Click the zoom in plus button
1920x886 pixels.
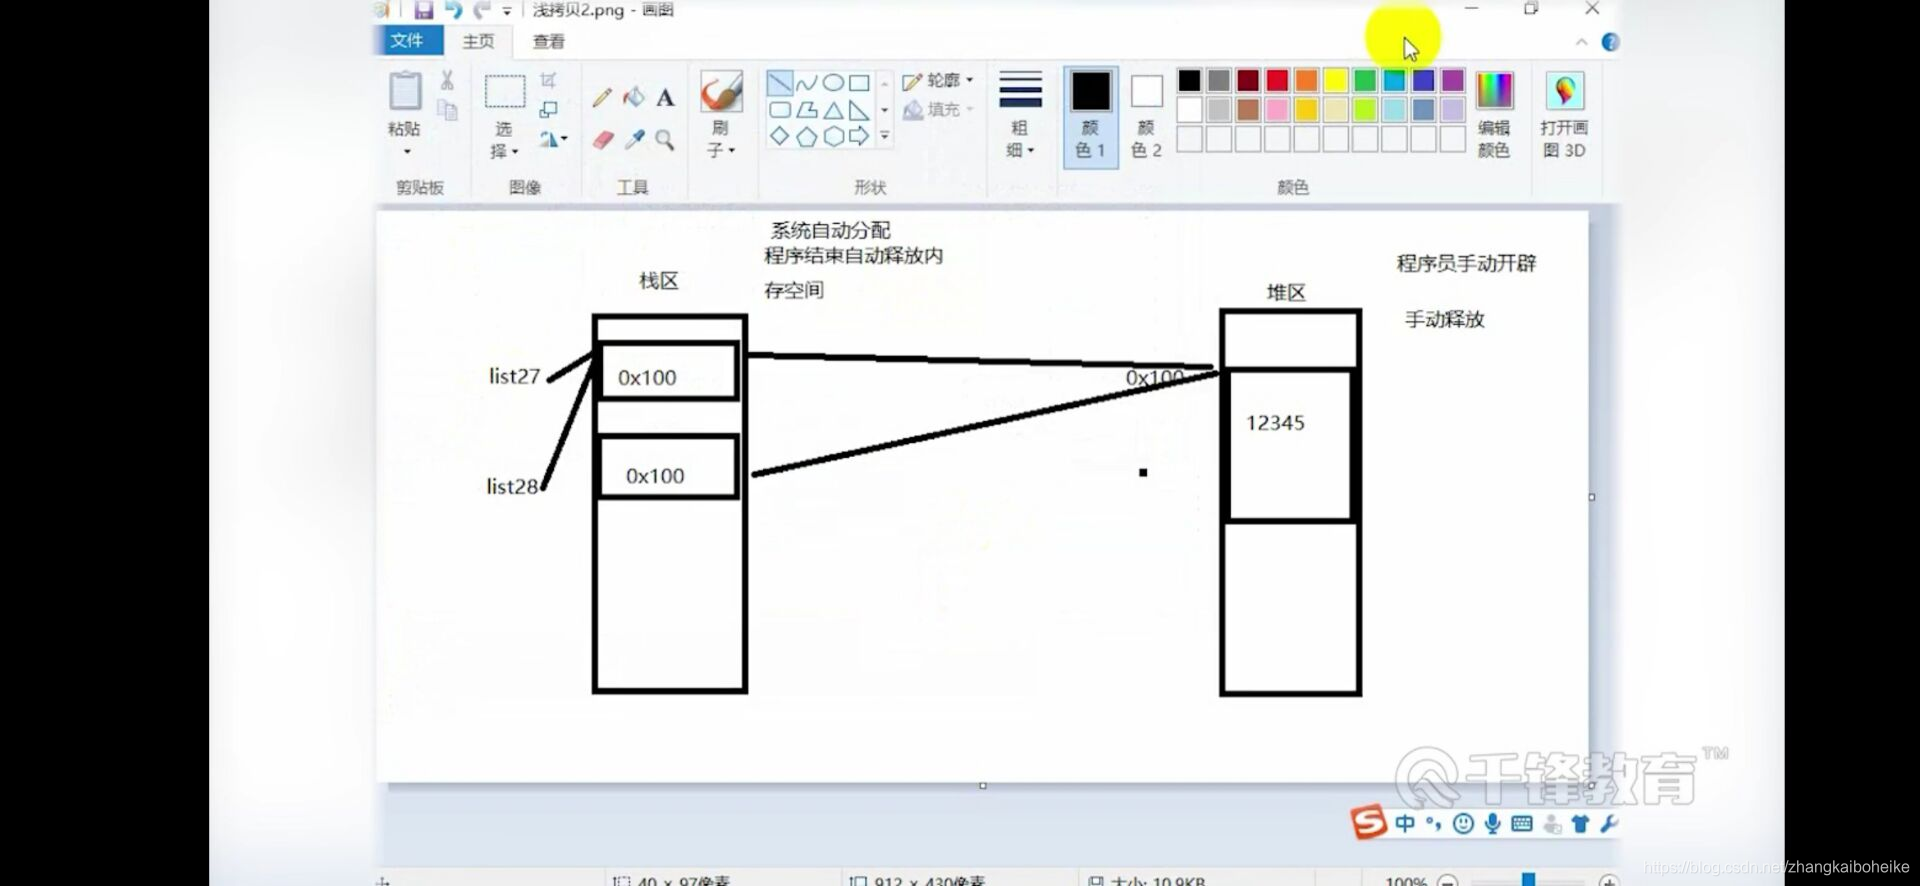[x=1608, y=882]
